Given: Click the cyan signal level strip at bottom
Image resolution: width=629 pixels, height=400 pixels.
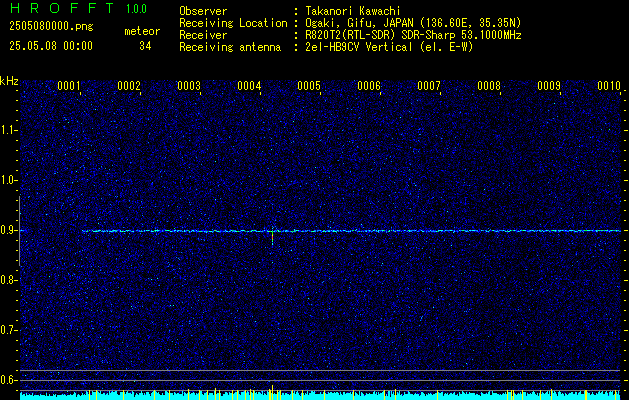Looking at the screenshot, I should (x=320, y=396).
